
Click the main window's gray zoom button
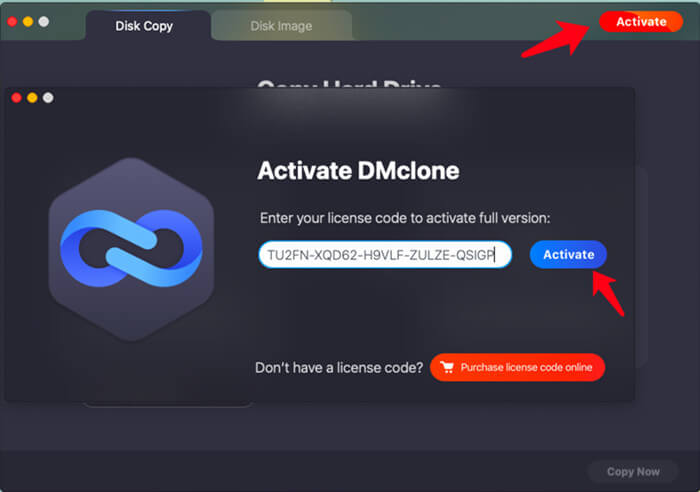[43, 21]
